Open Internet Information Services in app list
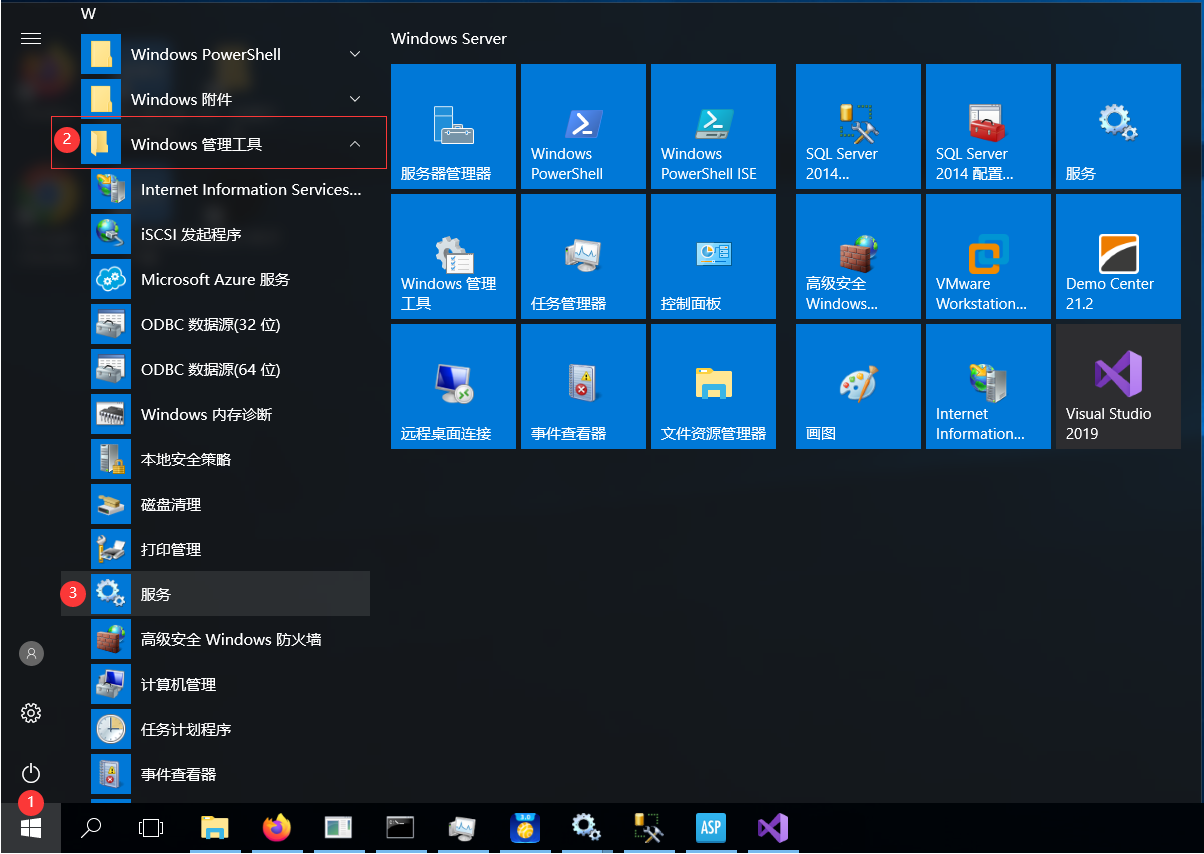 click(226, 189)
